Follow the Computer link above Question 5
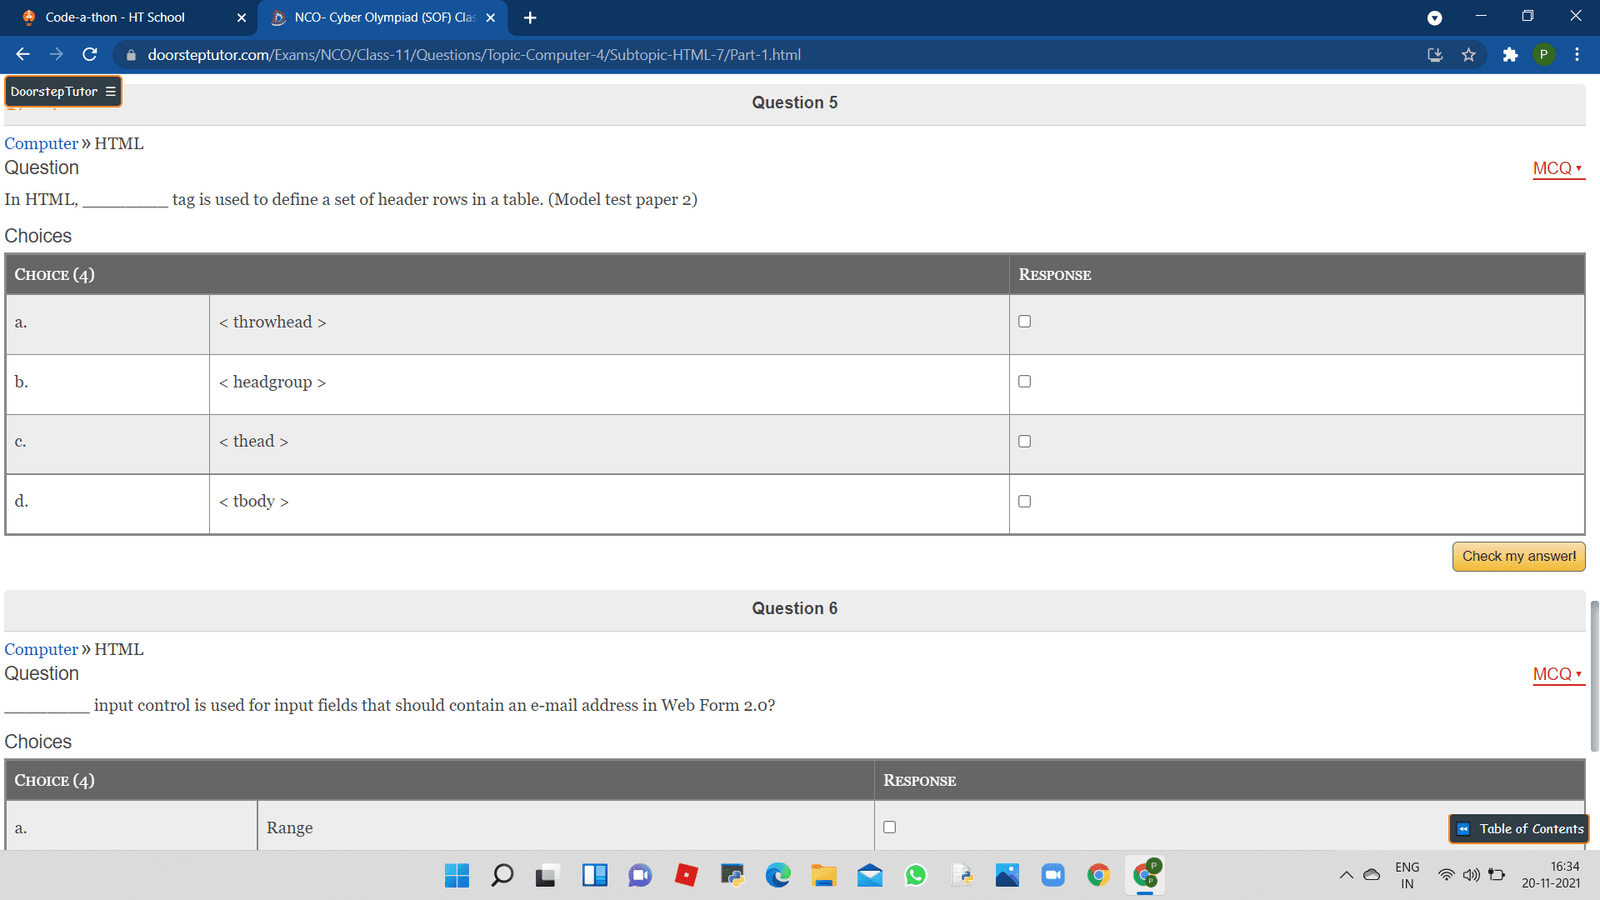This screenshot has width=1600, height=900. [41, 144]
